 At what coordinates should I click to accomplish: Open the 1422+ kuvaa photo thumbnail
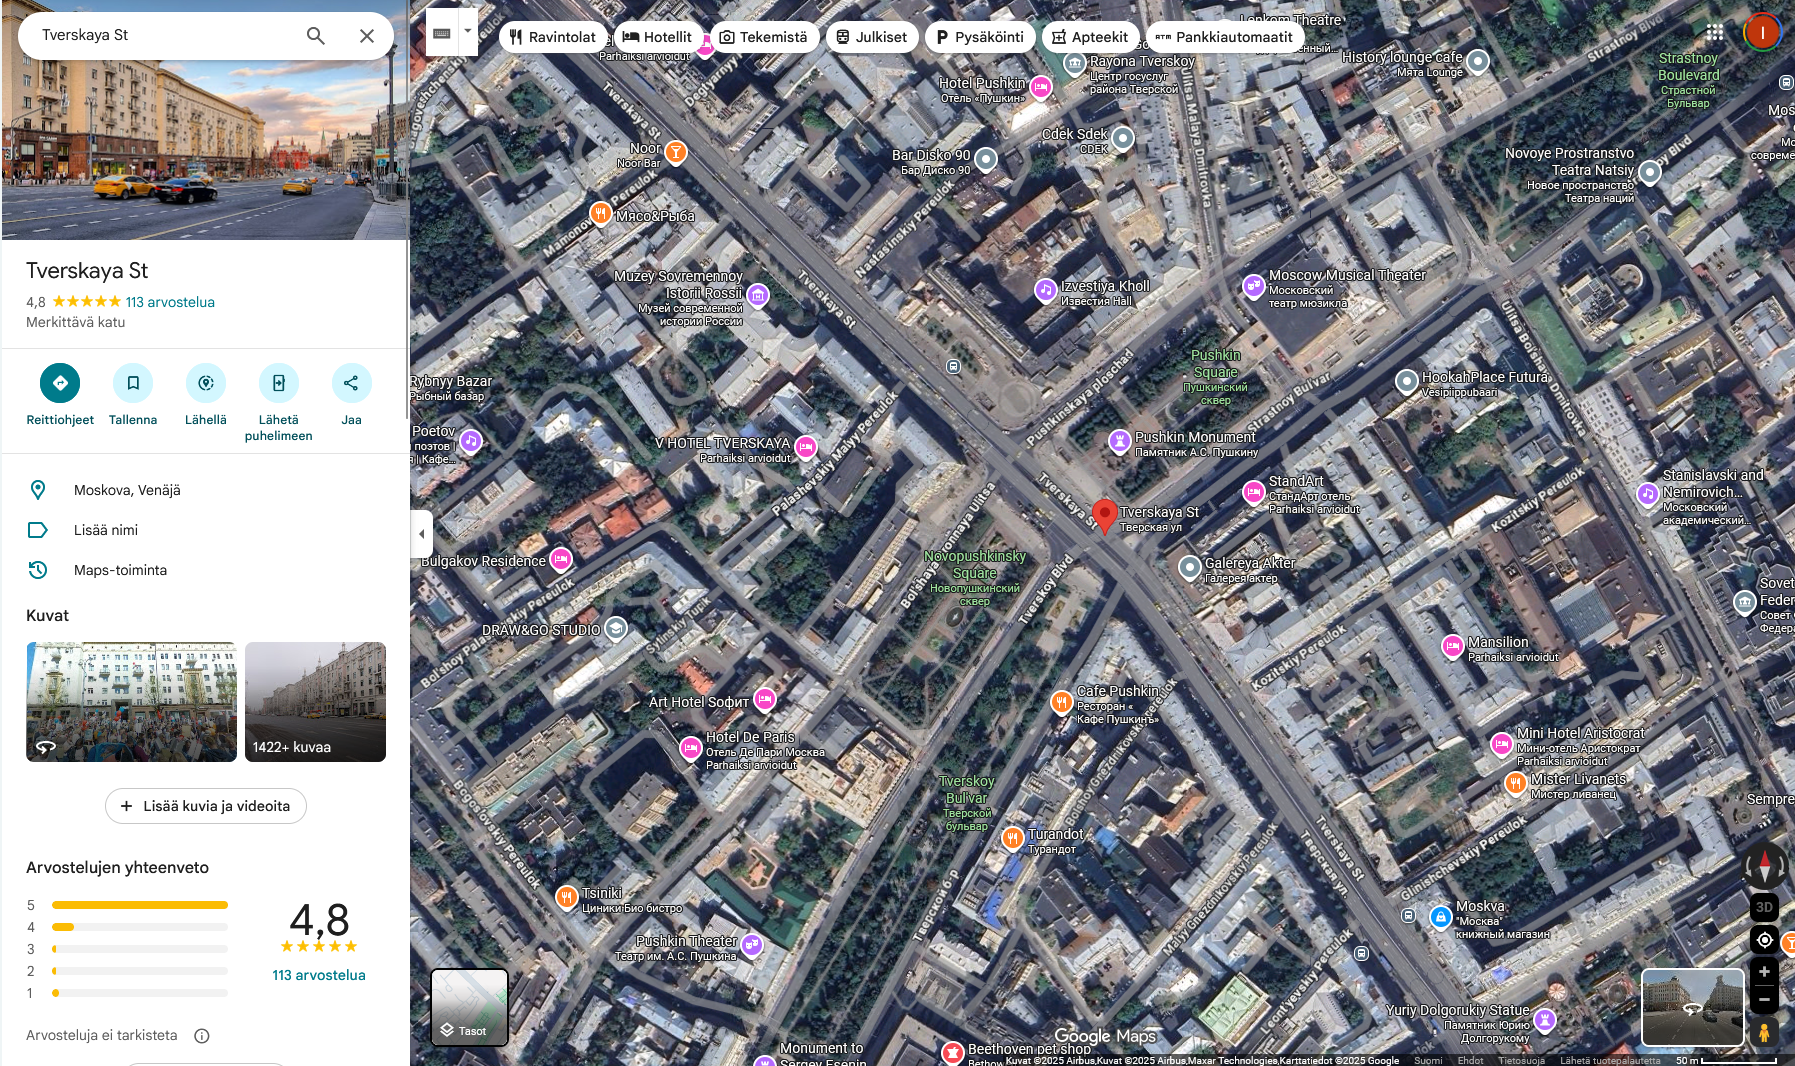(315, 702)
